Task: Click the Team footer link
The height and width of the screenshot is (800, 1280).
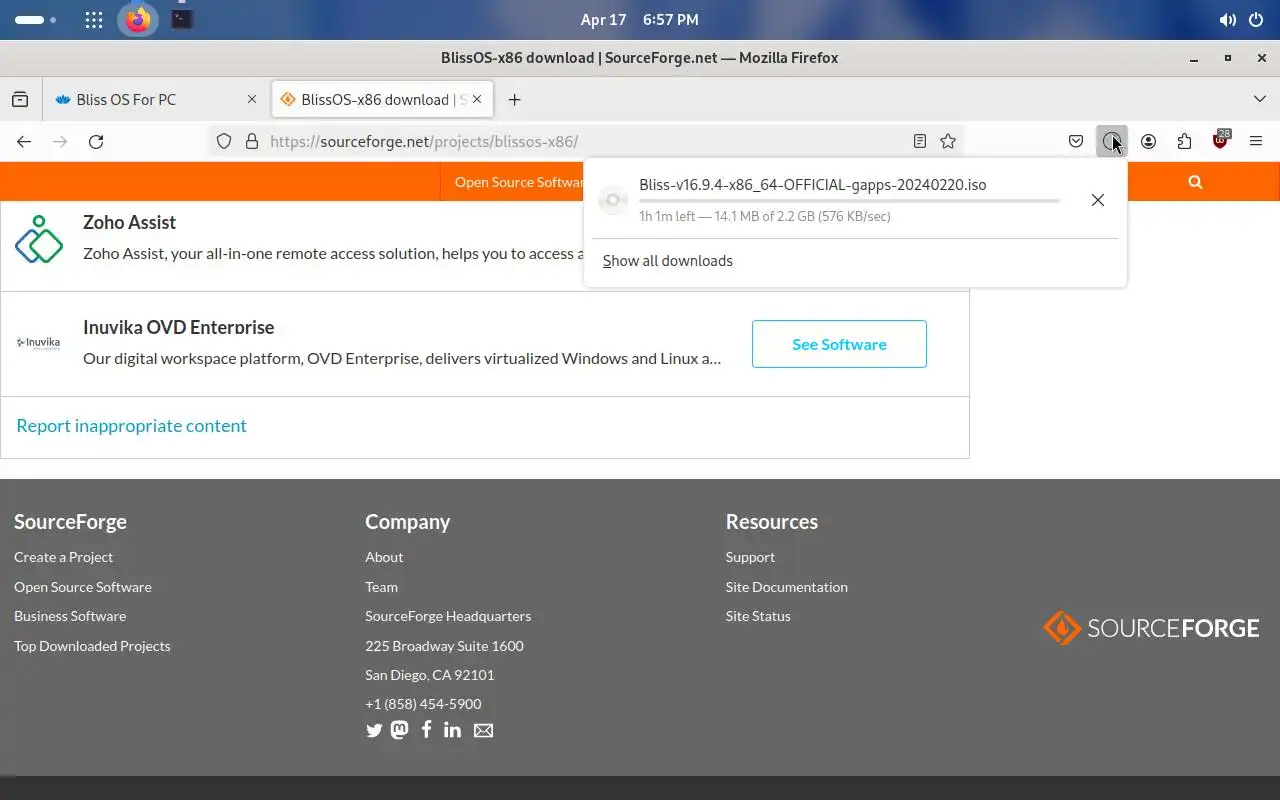Action: click(381, 587)
